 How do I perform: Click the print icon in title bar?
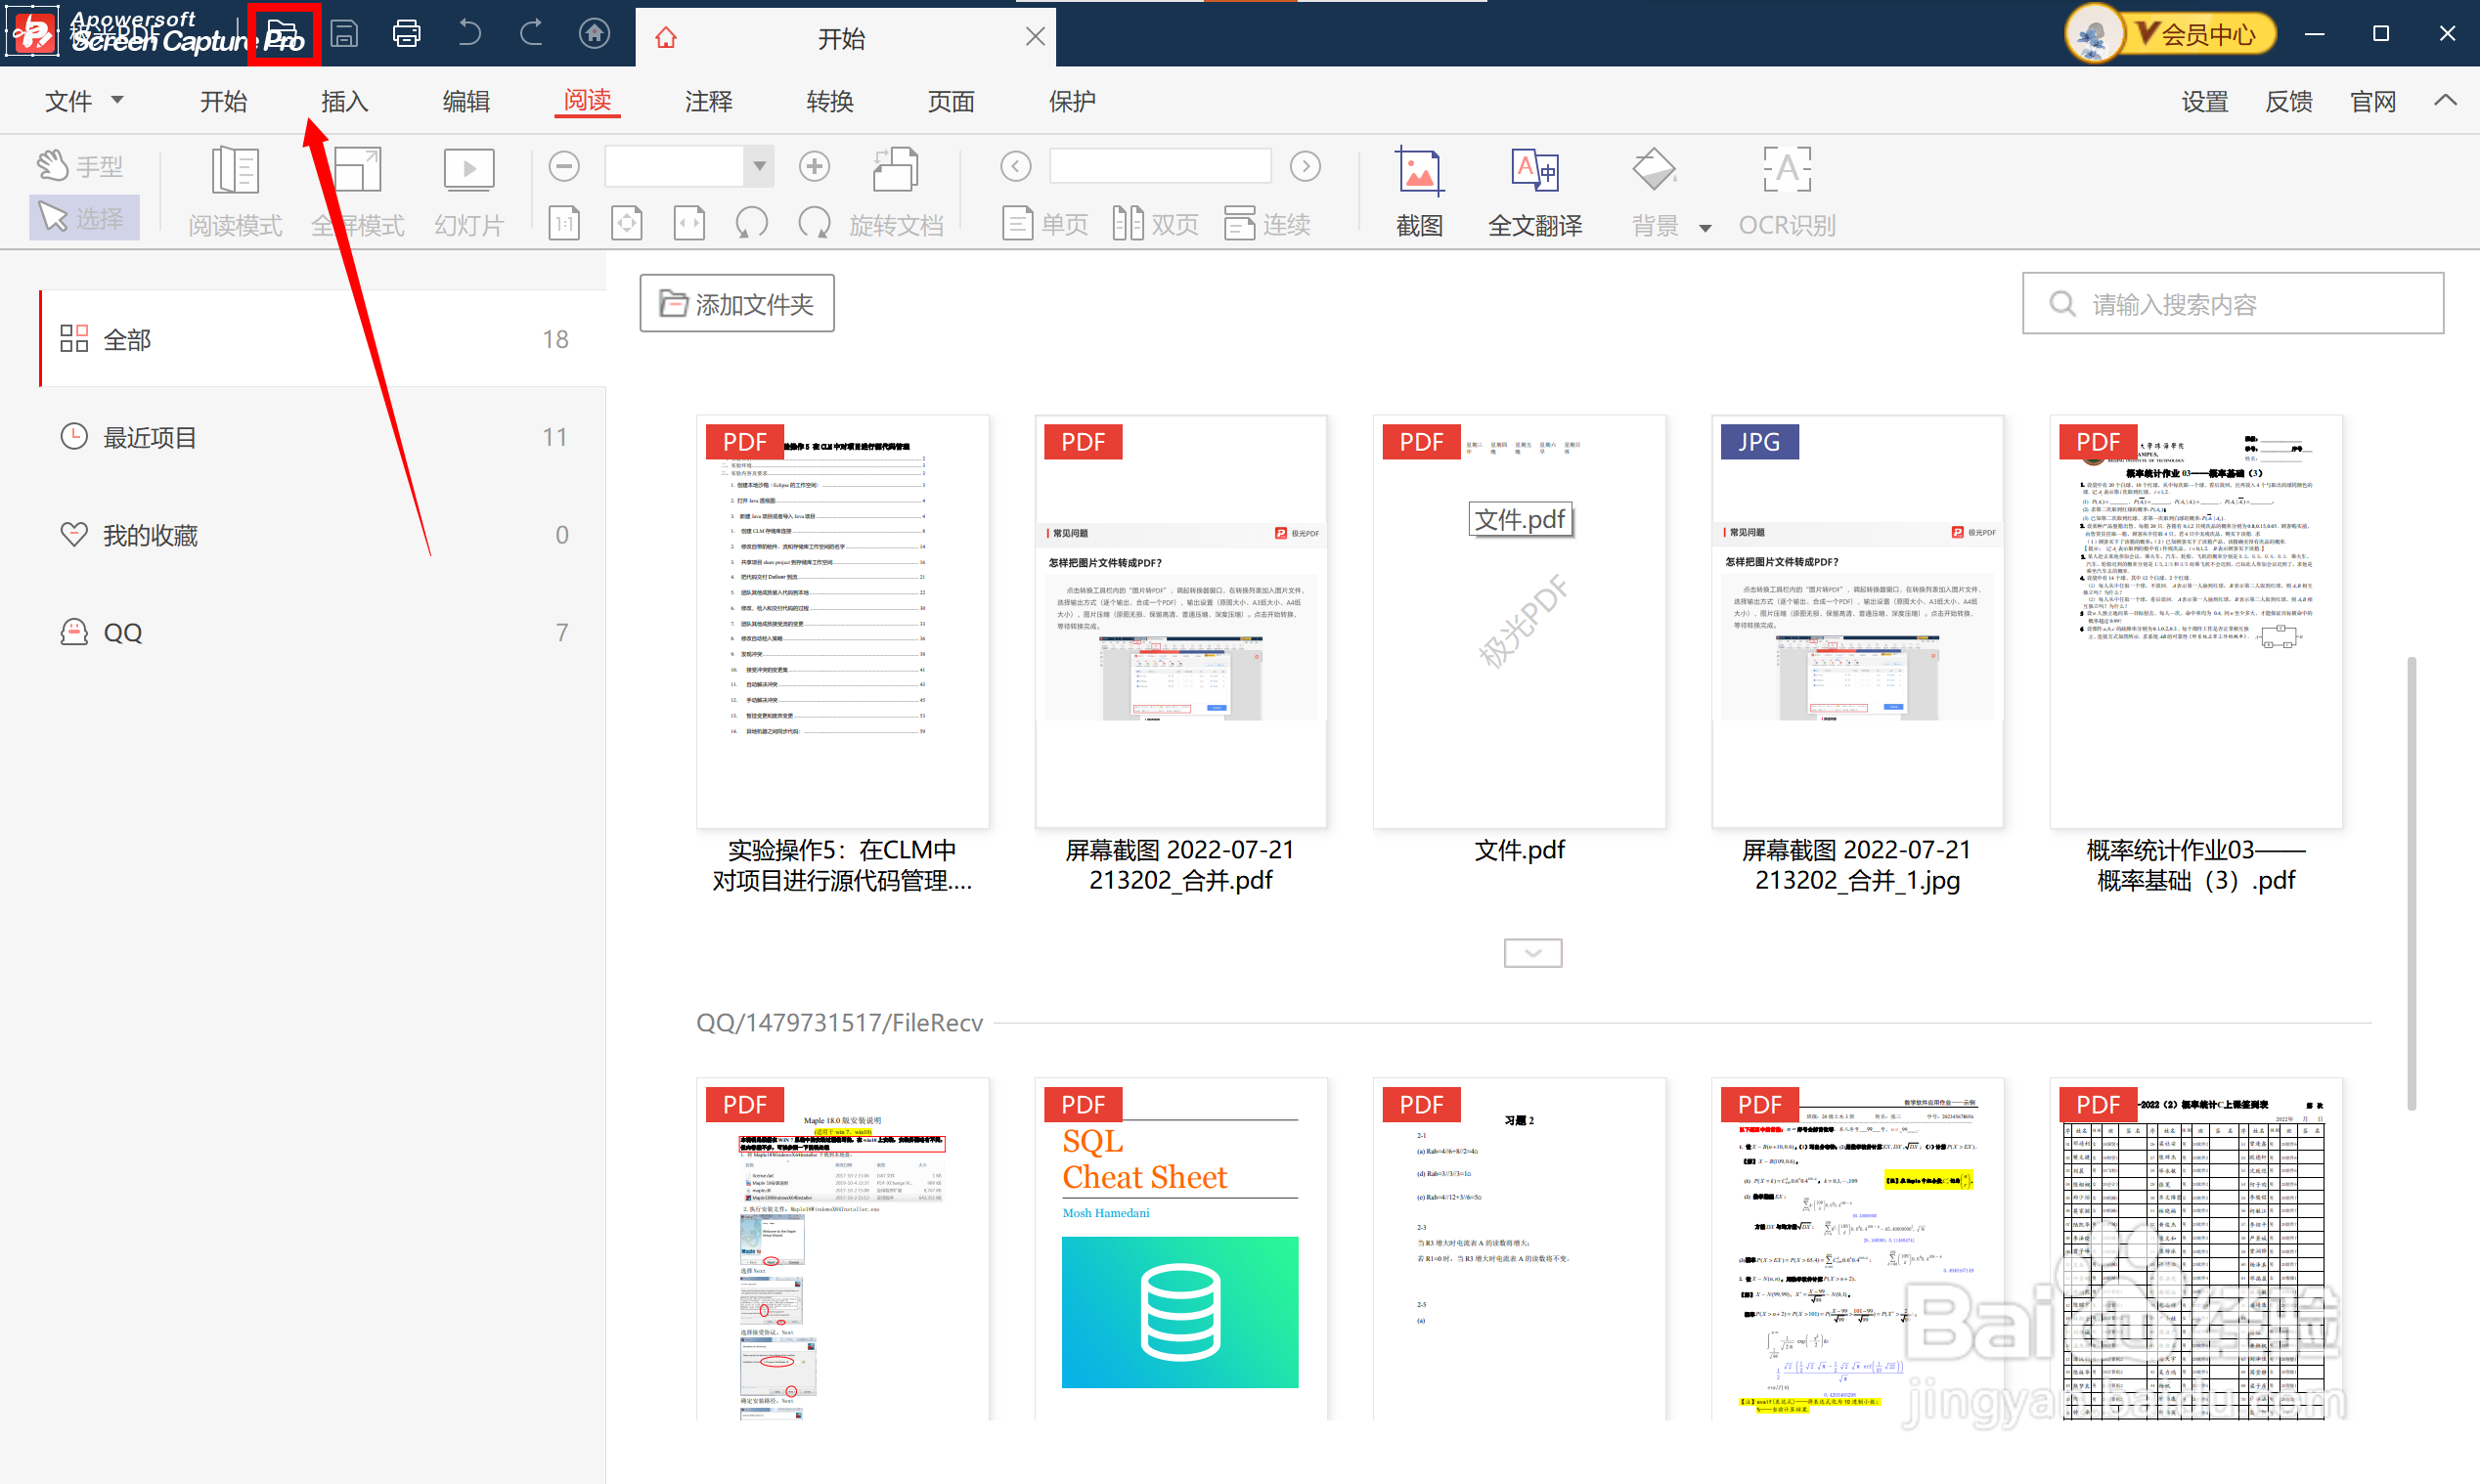(x=406, y=34)
